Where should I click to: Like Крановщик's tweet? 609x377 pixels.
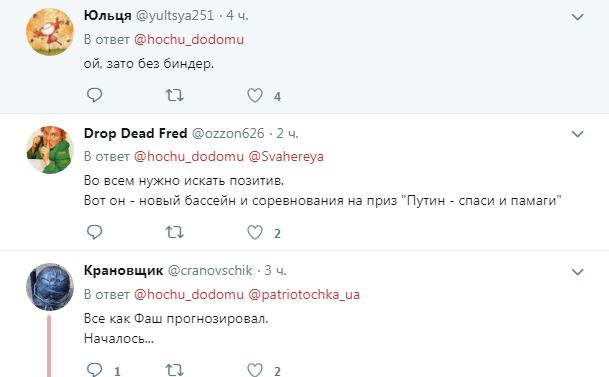click(x=255, y=370)
